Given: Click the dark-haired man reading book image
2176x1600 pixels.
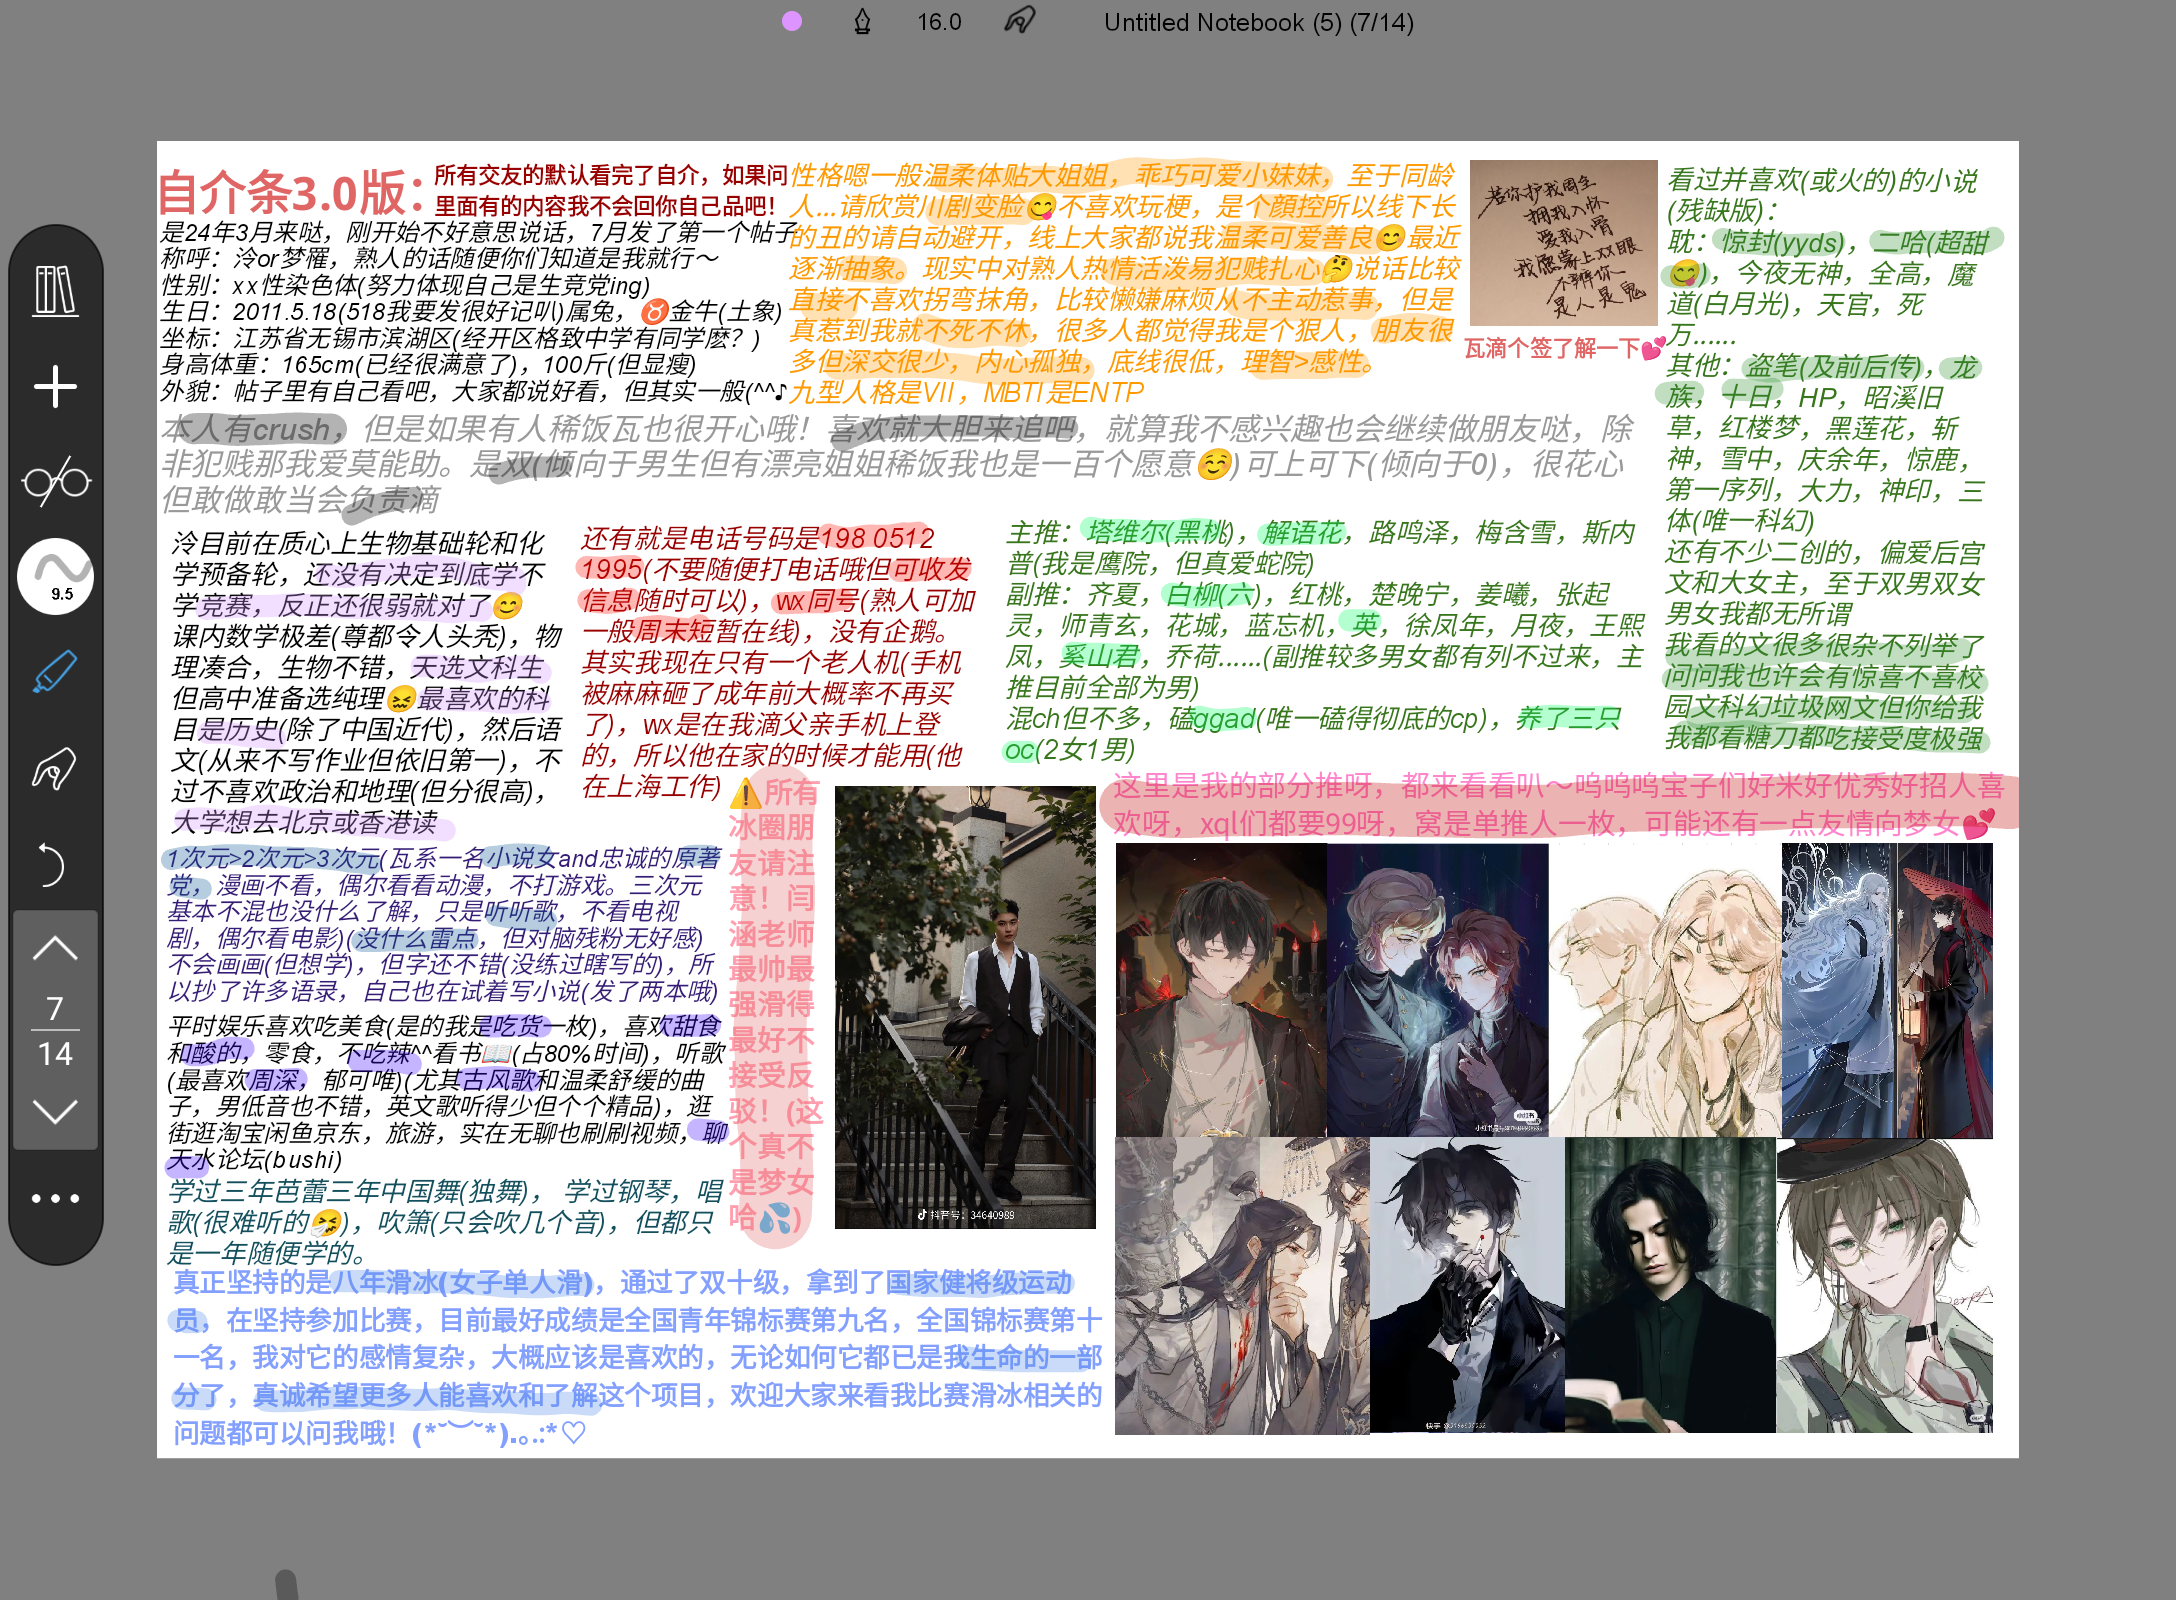Looking at the screenshot, I should point(1670,1286).
